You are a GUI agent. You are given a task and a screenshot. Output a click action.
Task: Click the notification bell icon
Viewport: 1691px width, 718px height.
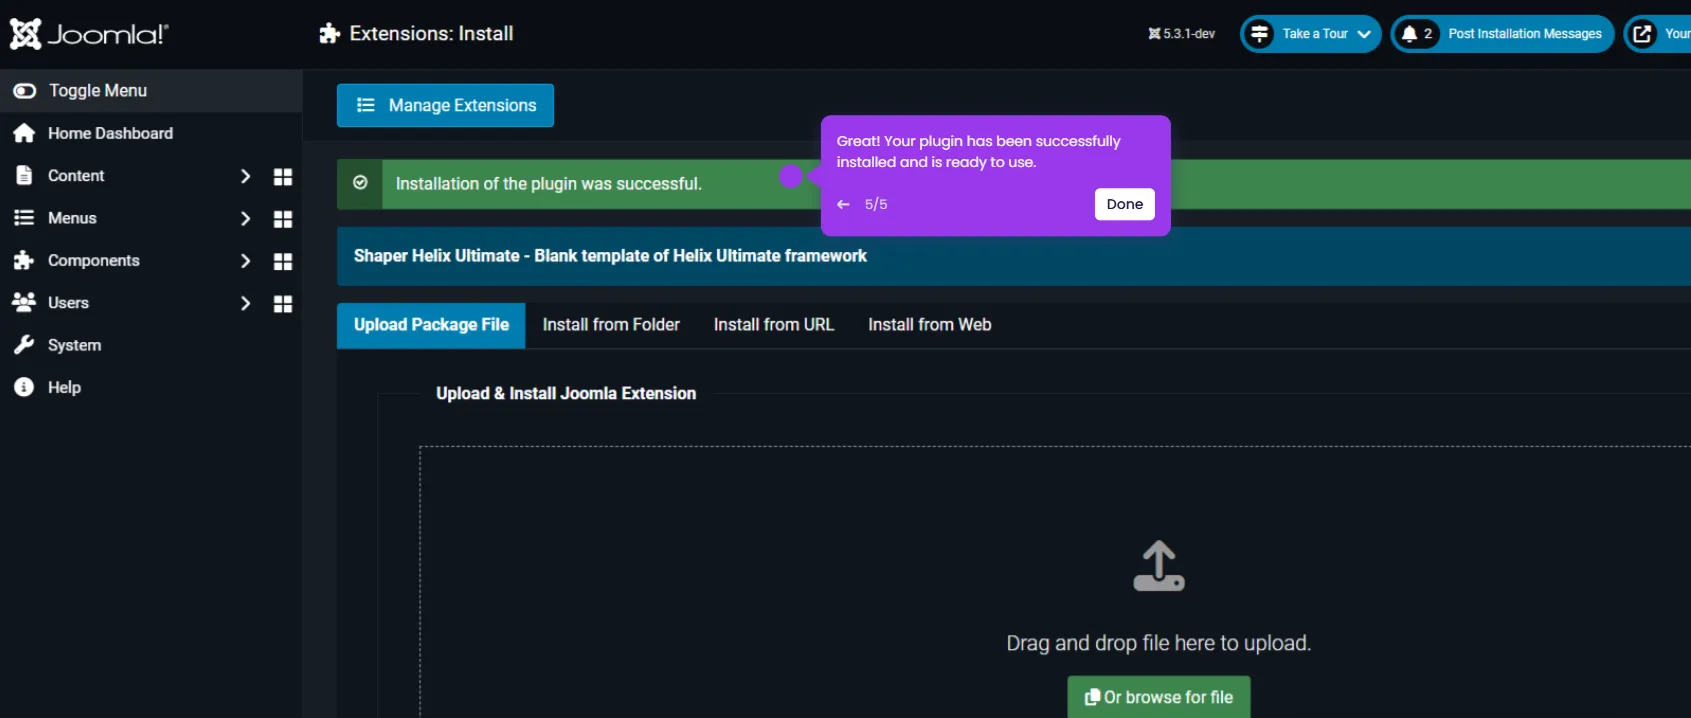(x=1409, y=34)
